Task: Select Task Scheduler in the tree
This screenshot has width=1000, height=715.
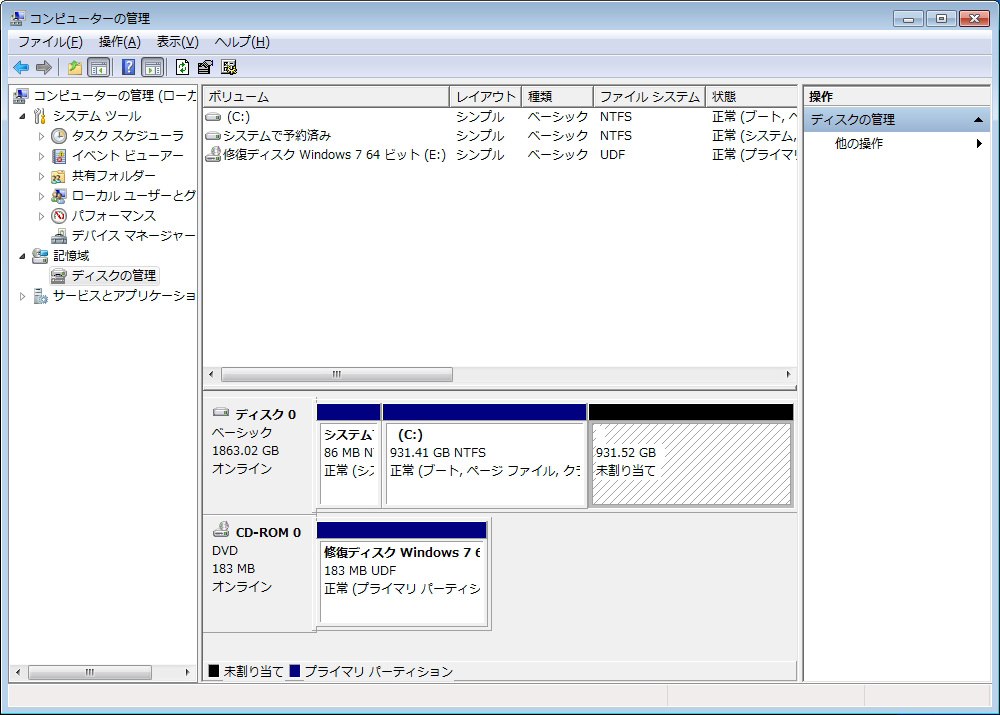Action: click(127, 136)
